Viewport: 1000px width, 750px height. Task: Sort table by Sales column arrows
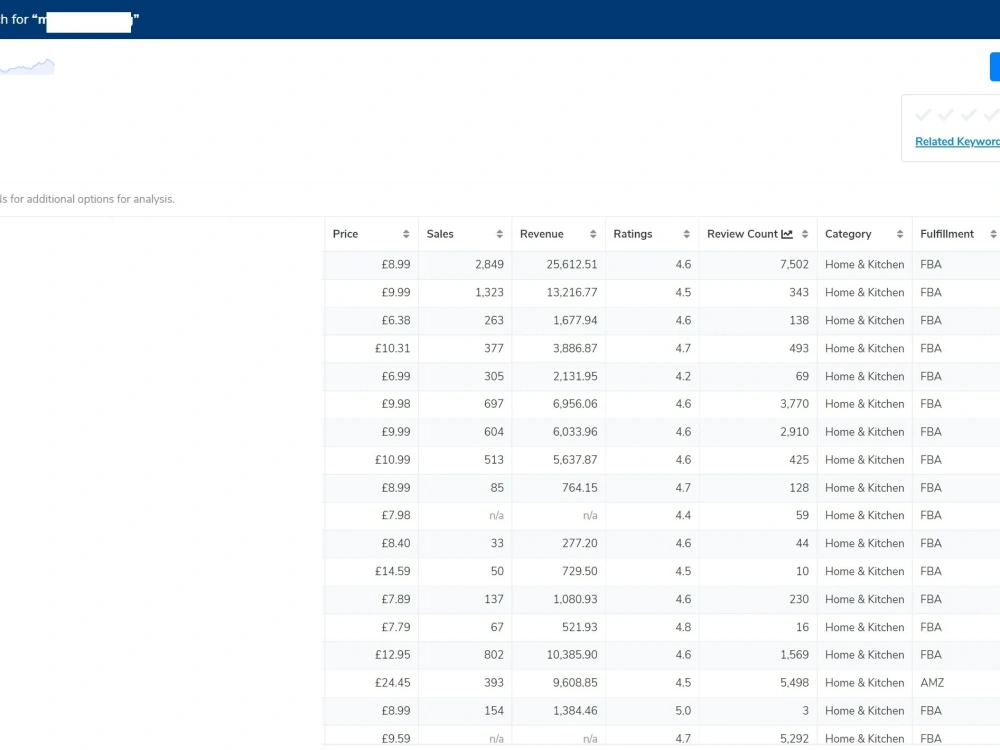499,234
